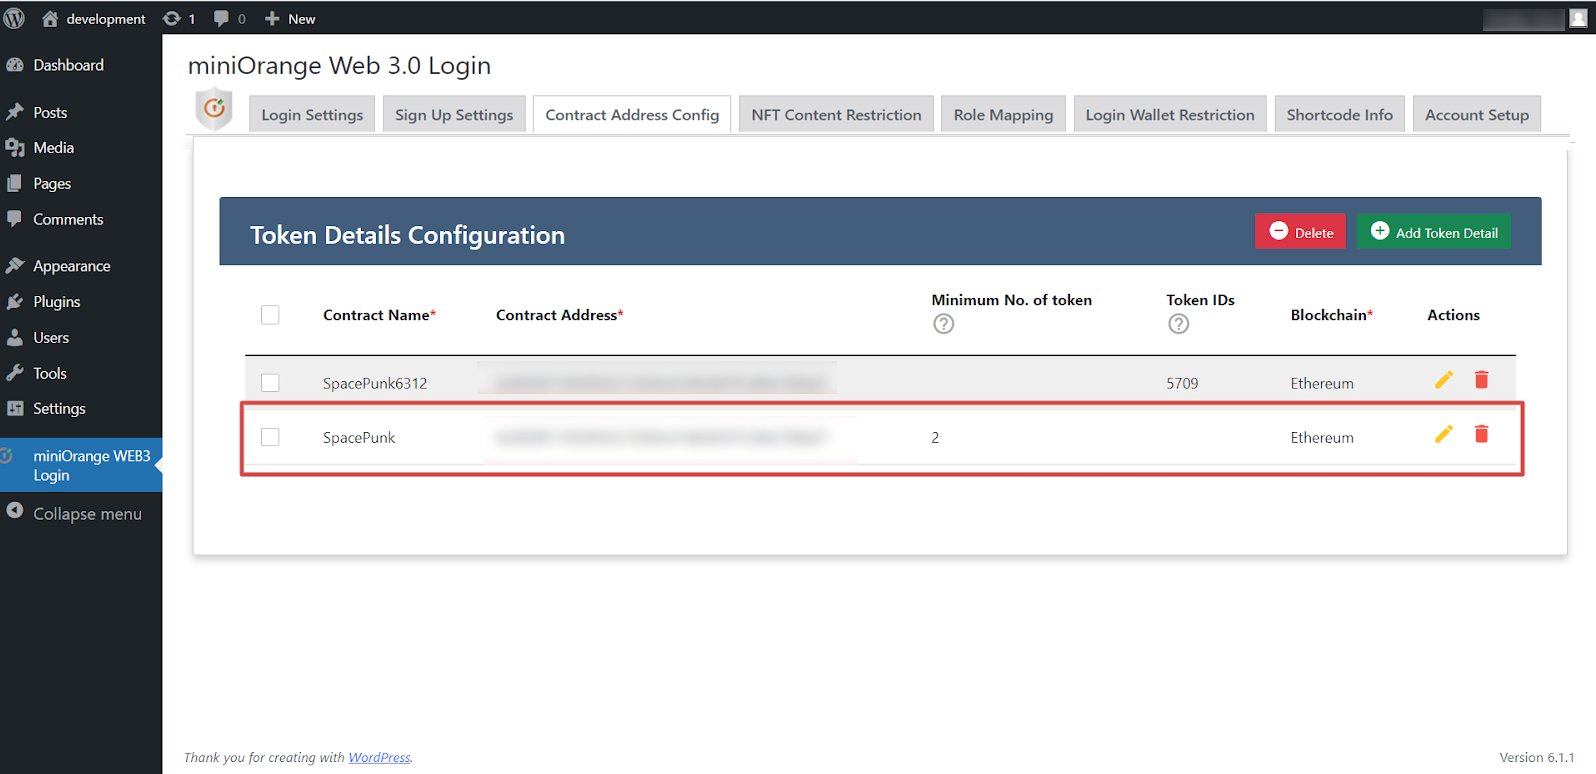Open Pages in the sidebar
This screenshot has height=774, width=1596.
81,183
